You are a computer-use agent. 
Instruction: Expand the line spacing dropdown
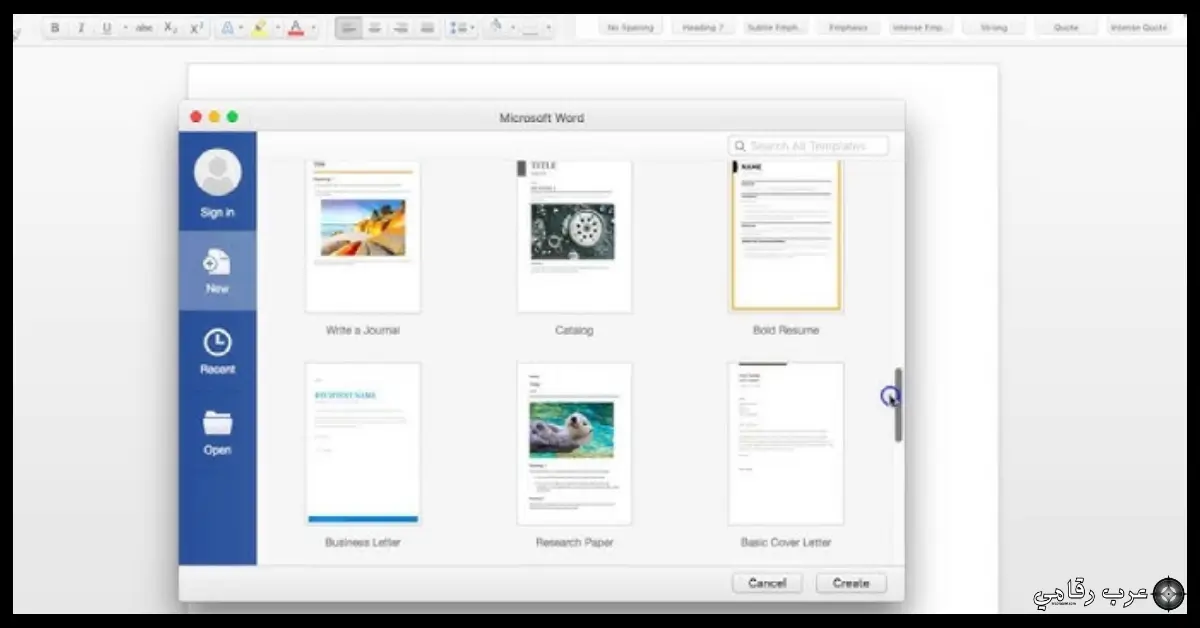pyautogui.click(x=473, y=28)
